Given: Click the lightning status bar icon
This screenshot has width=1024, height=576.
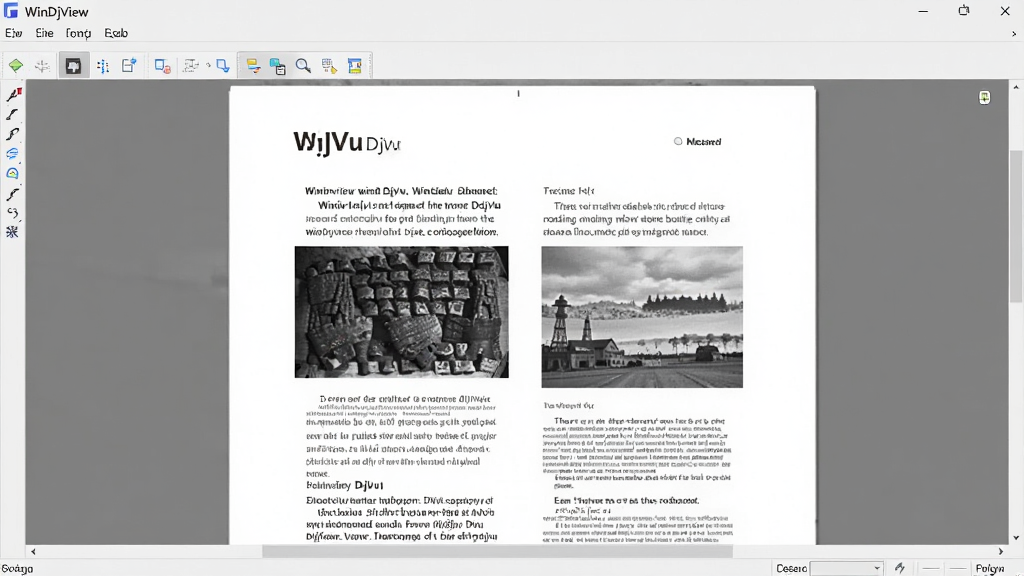Looking at the screenshot, I should tap(900, 568).
